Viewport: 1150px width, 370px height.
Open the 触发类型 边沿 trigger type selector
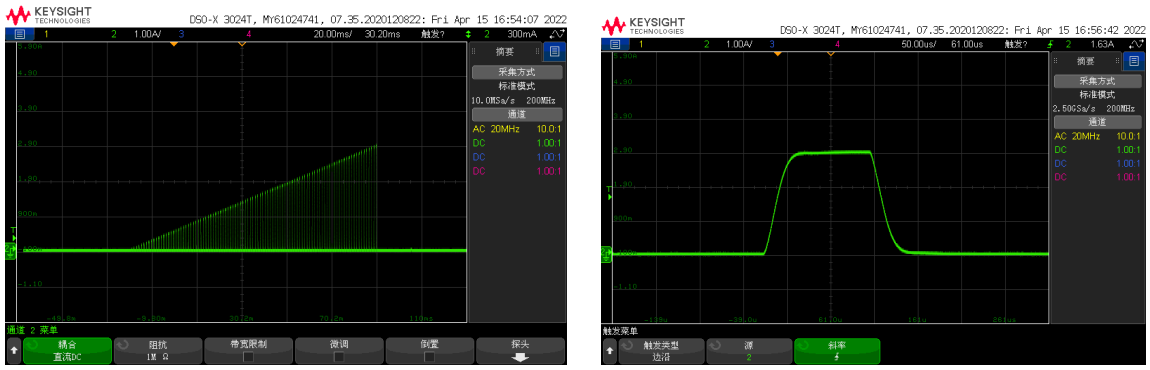tap(661, 351)
